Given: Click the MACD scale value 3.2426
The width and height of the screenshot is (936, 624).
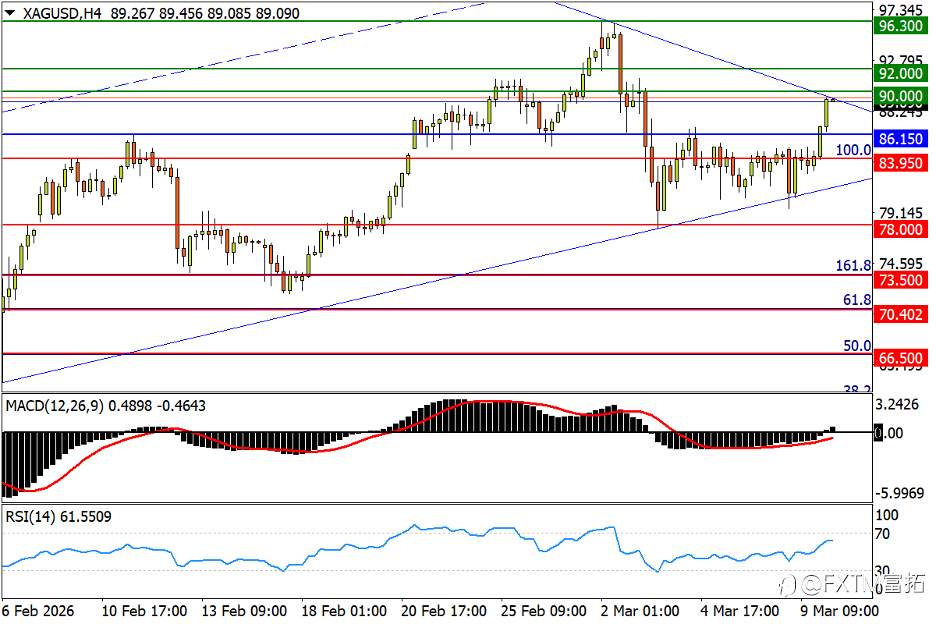Looking at the screenshot, I should tap(897, 405).
